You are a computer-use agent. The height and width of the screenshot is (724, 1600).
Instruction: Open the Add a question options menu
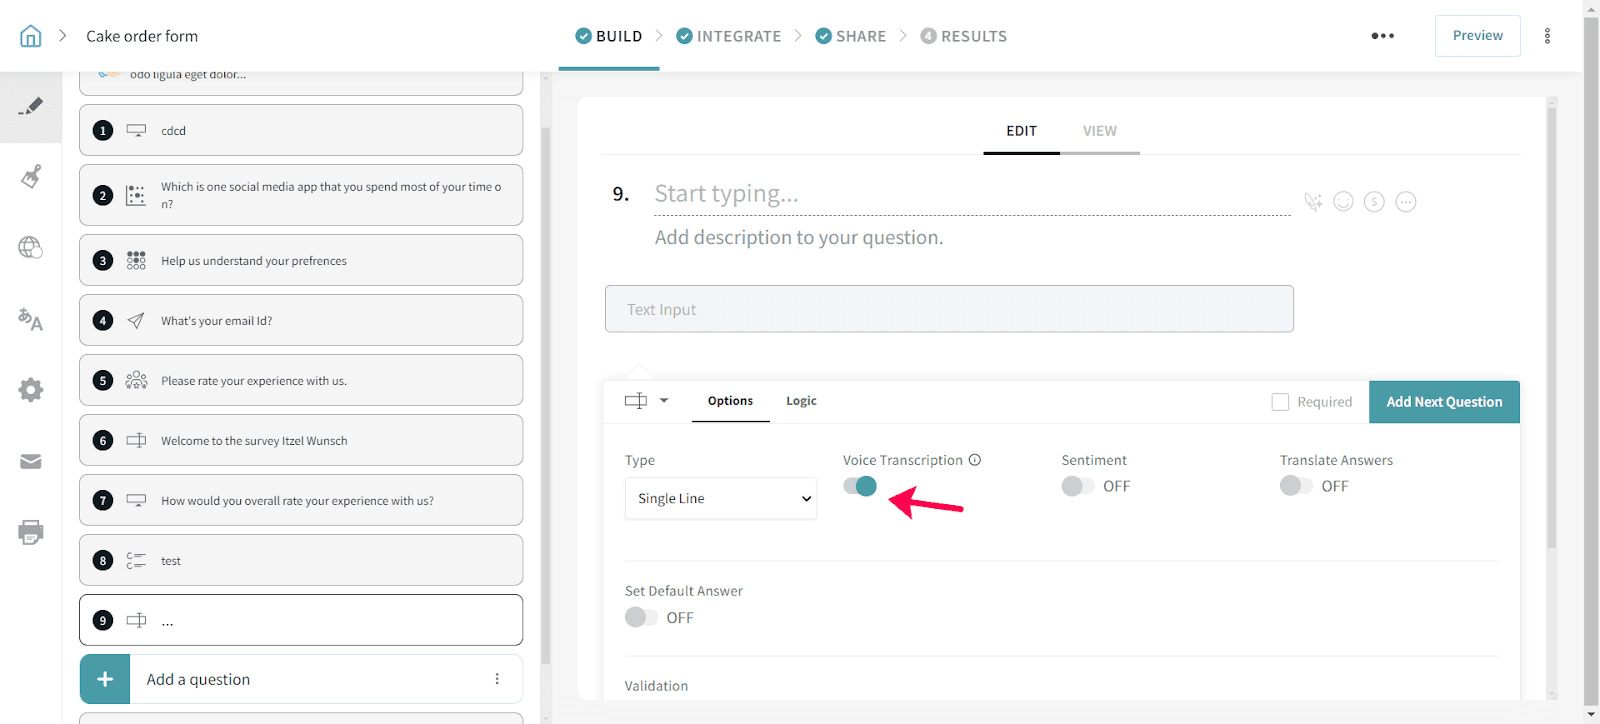pyautogui.click(x=497, y=679)
